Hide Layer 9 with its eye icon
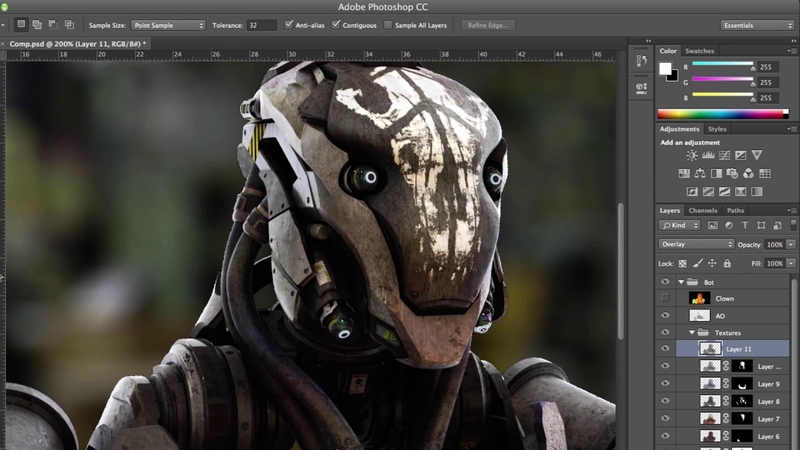 [x=665, y=383]
